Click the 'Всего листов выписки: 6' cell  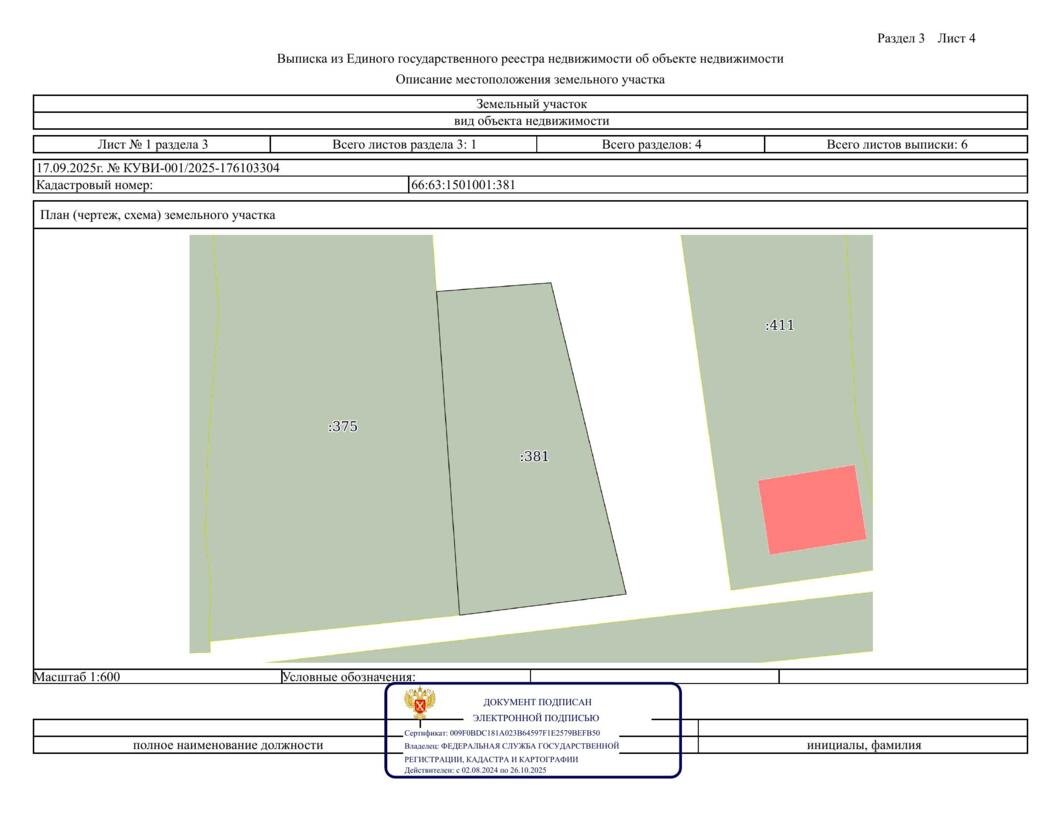[x=896, y=144]
